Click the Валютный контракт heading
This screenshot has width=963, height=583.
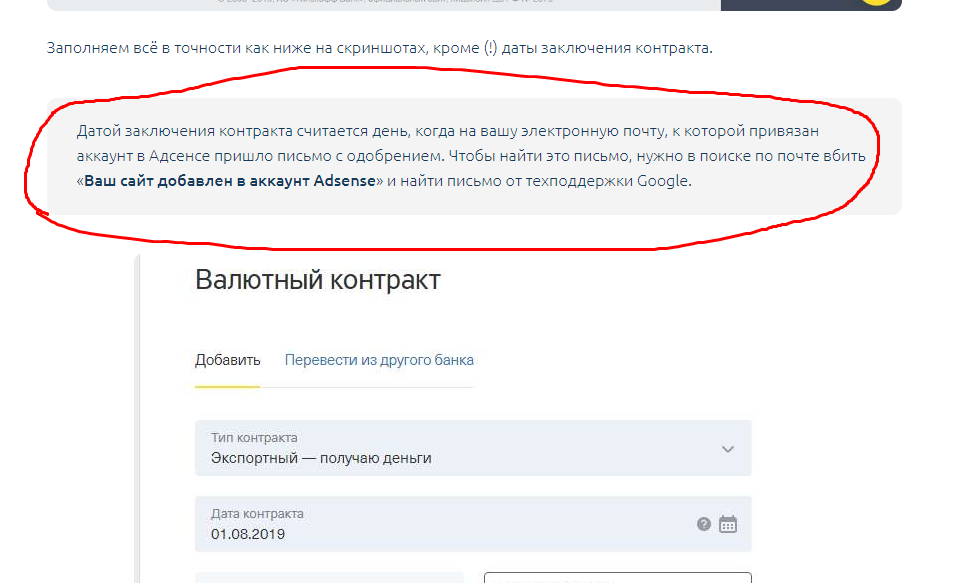click(318, 280)
